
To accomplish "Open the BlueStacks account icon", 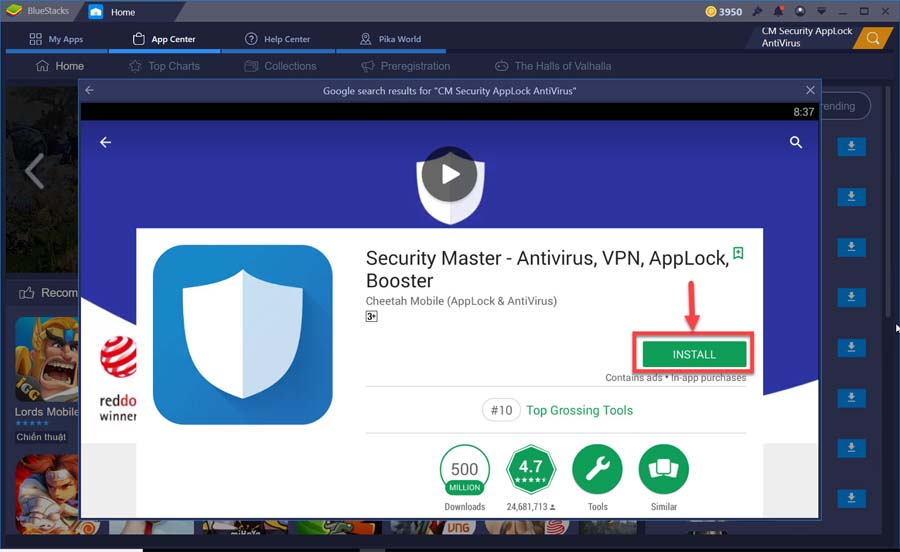I will tap(800, 11).
